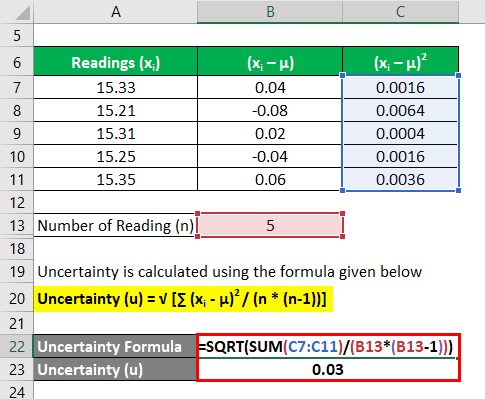Image resolution: width=485 pixels, height=399 pixels.
Task: Select row 6 header
Action: click(x=17, y=61)
